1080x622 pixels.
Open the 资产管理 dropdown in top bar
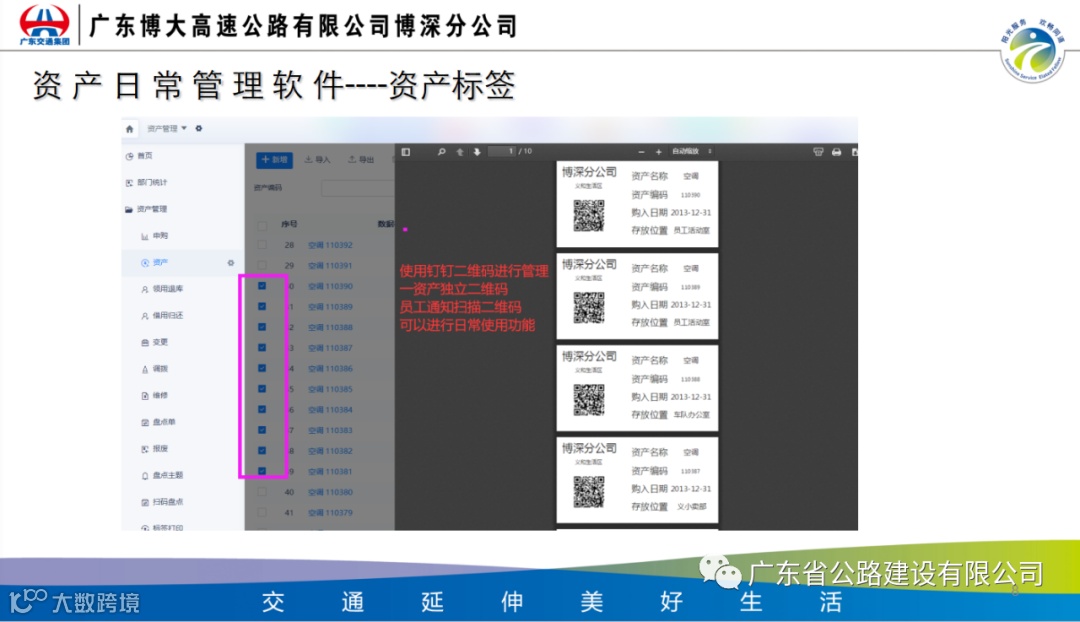point(167,129)
